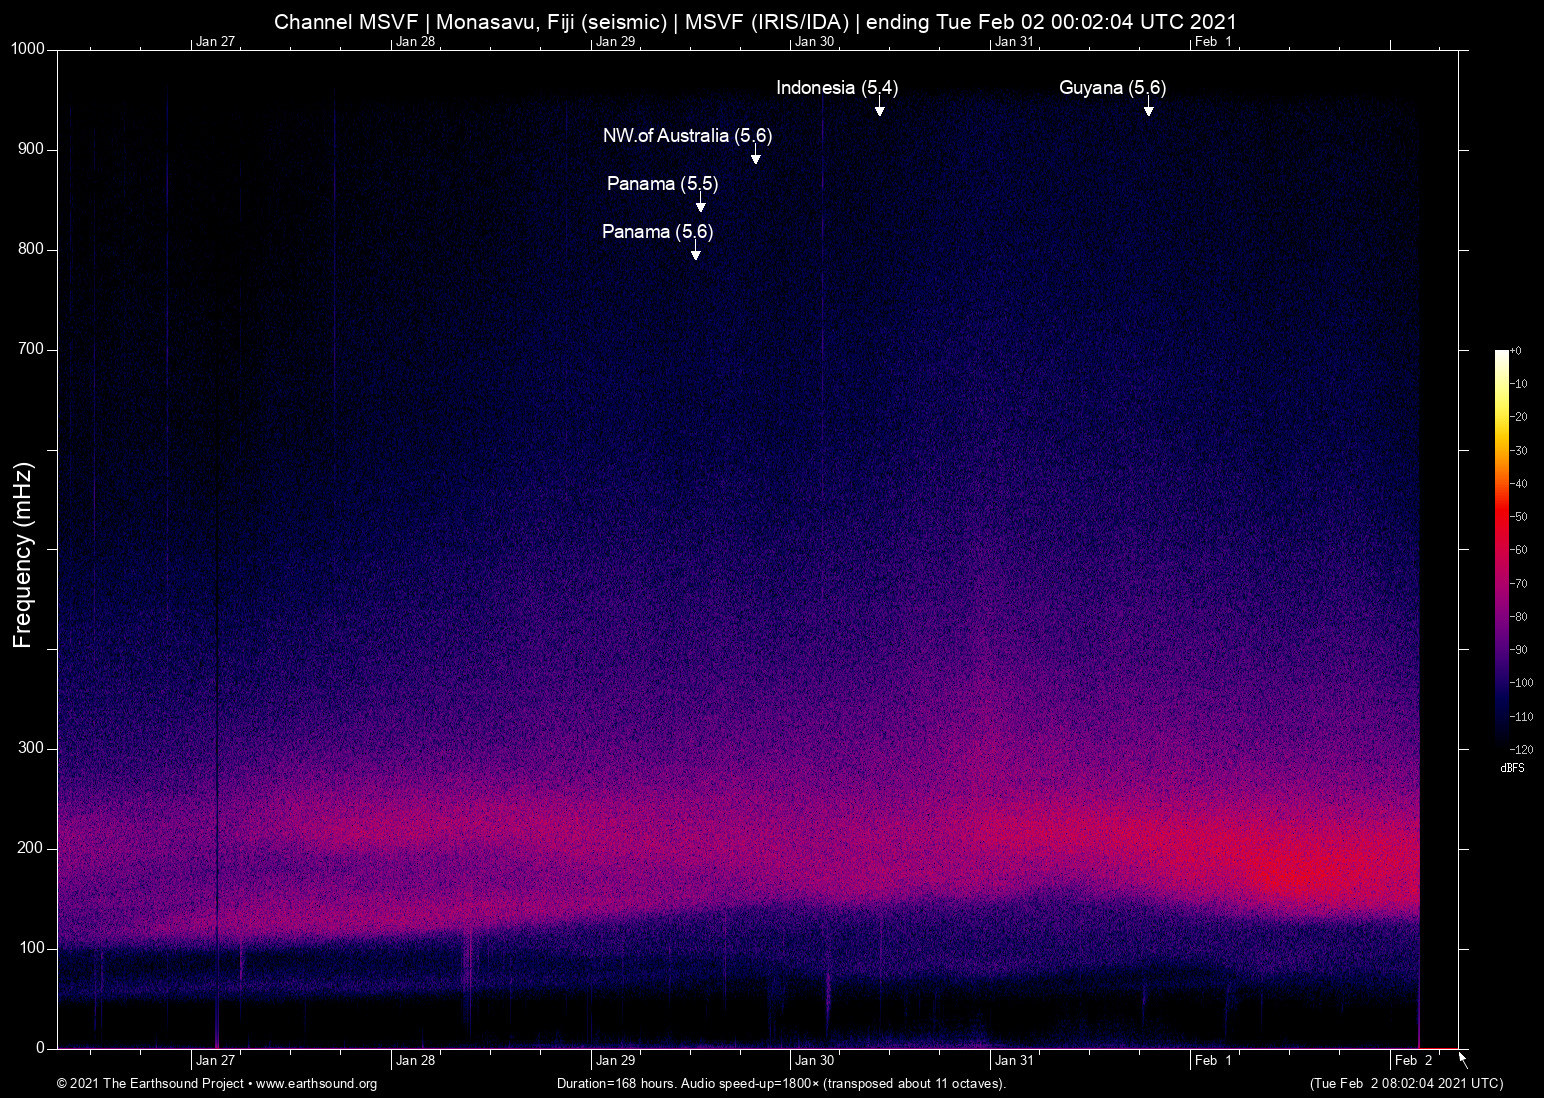This screenshot has height=1098, width=1544.
Task: Select the NW.of Australia (5.6) event label
Action: click(687, 136)
